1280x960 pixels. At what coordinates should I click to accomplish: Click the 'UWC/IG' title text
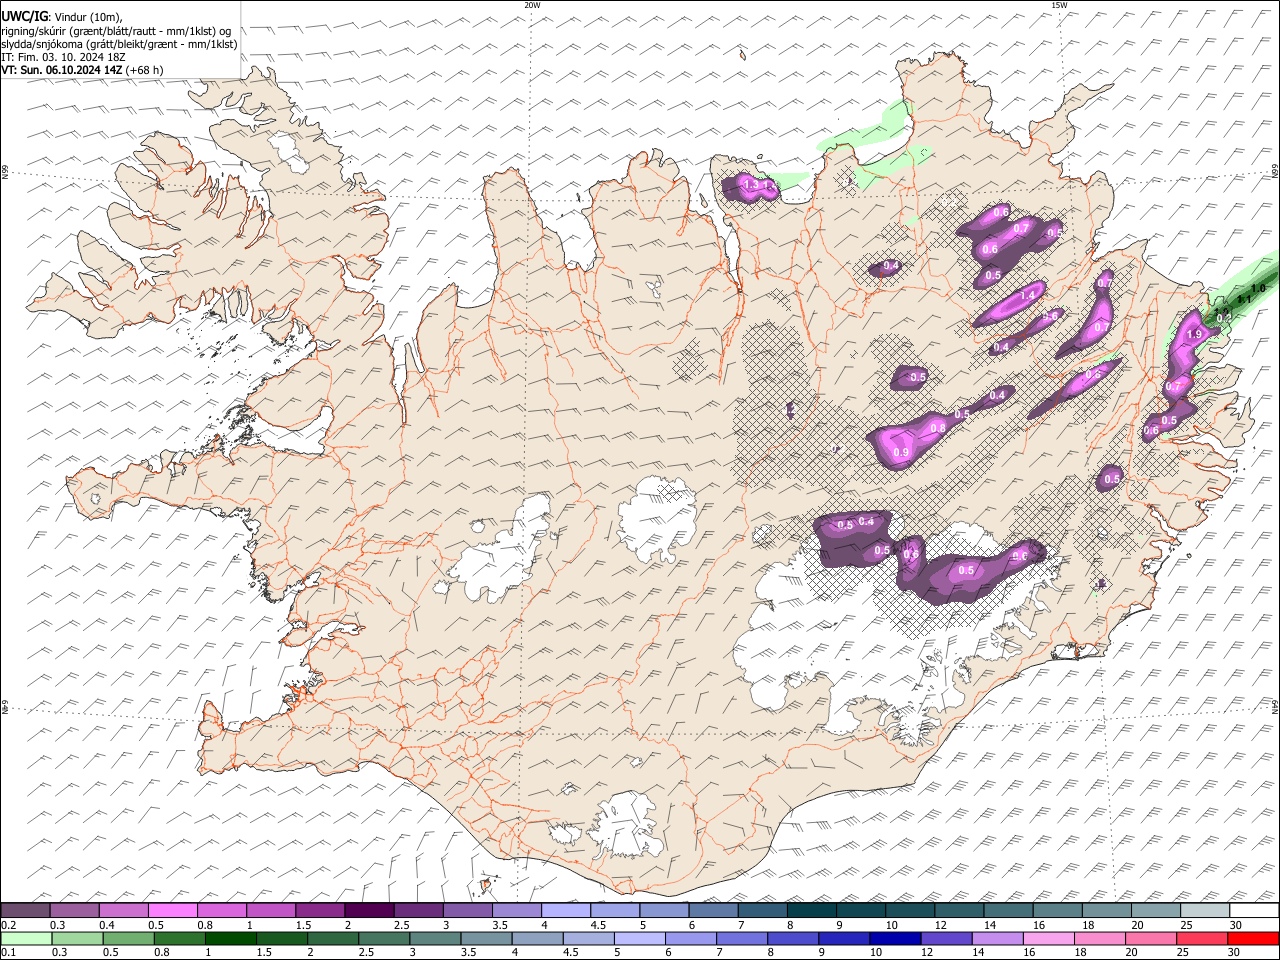click(24, 15)
